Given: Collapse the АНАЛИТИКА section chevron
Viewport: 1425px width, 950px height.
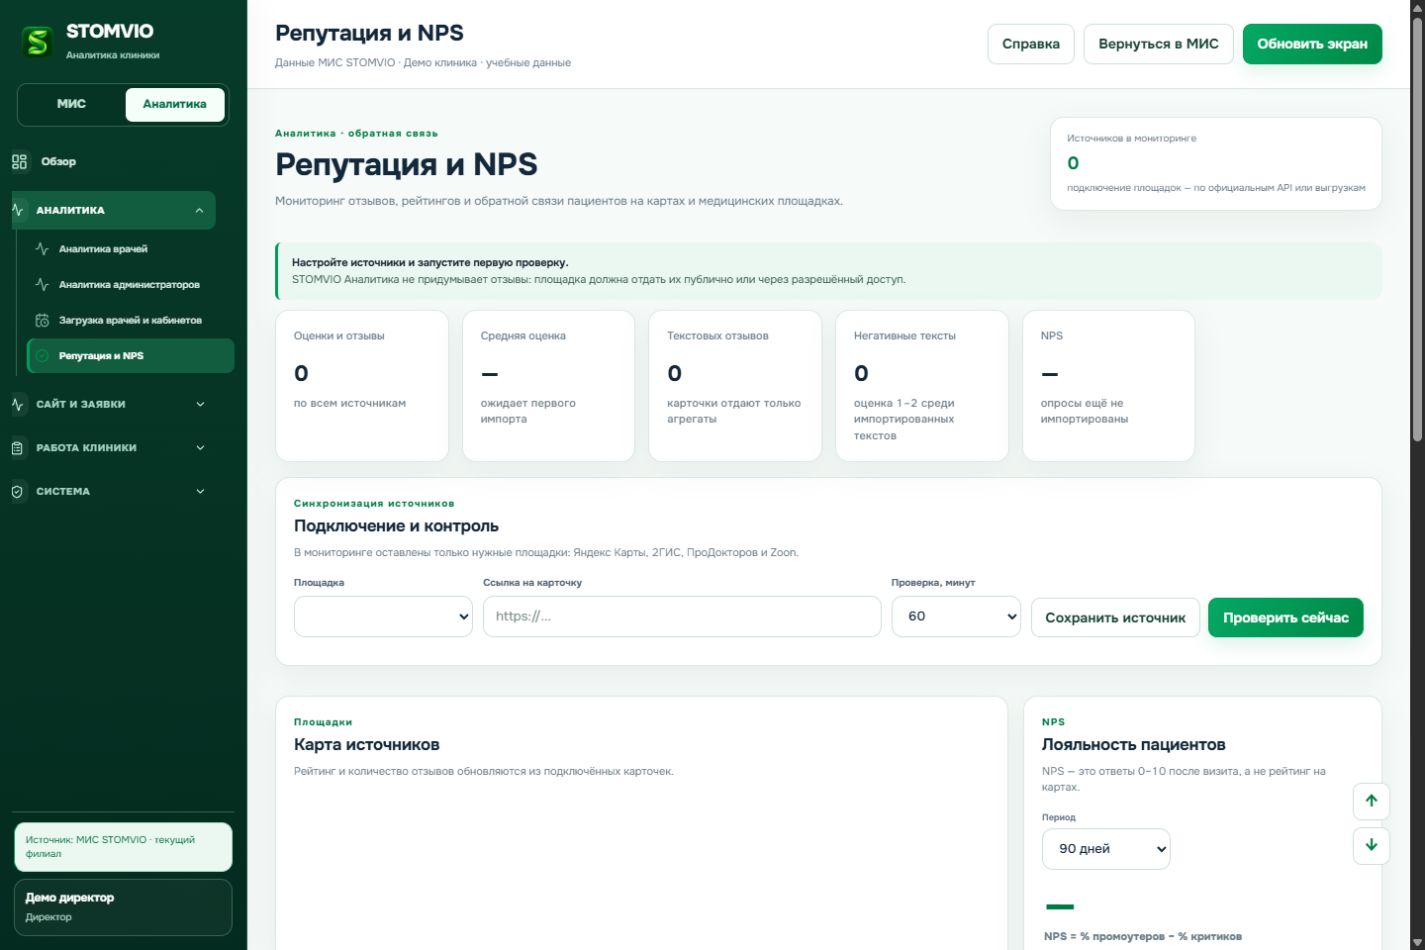Looking at the screenshot, I should (x=199, y=210).
